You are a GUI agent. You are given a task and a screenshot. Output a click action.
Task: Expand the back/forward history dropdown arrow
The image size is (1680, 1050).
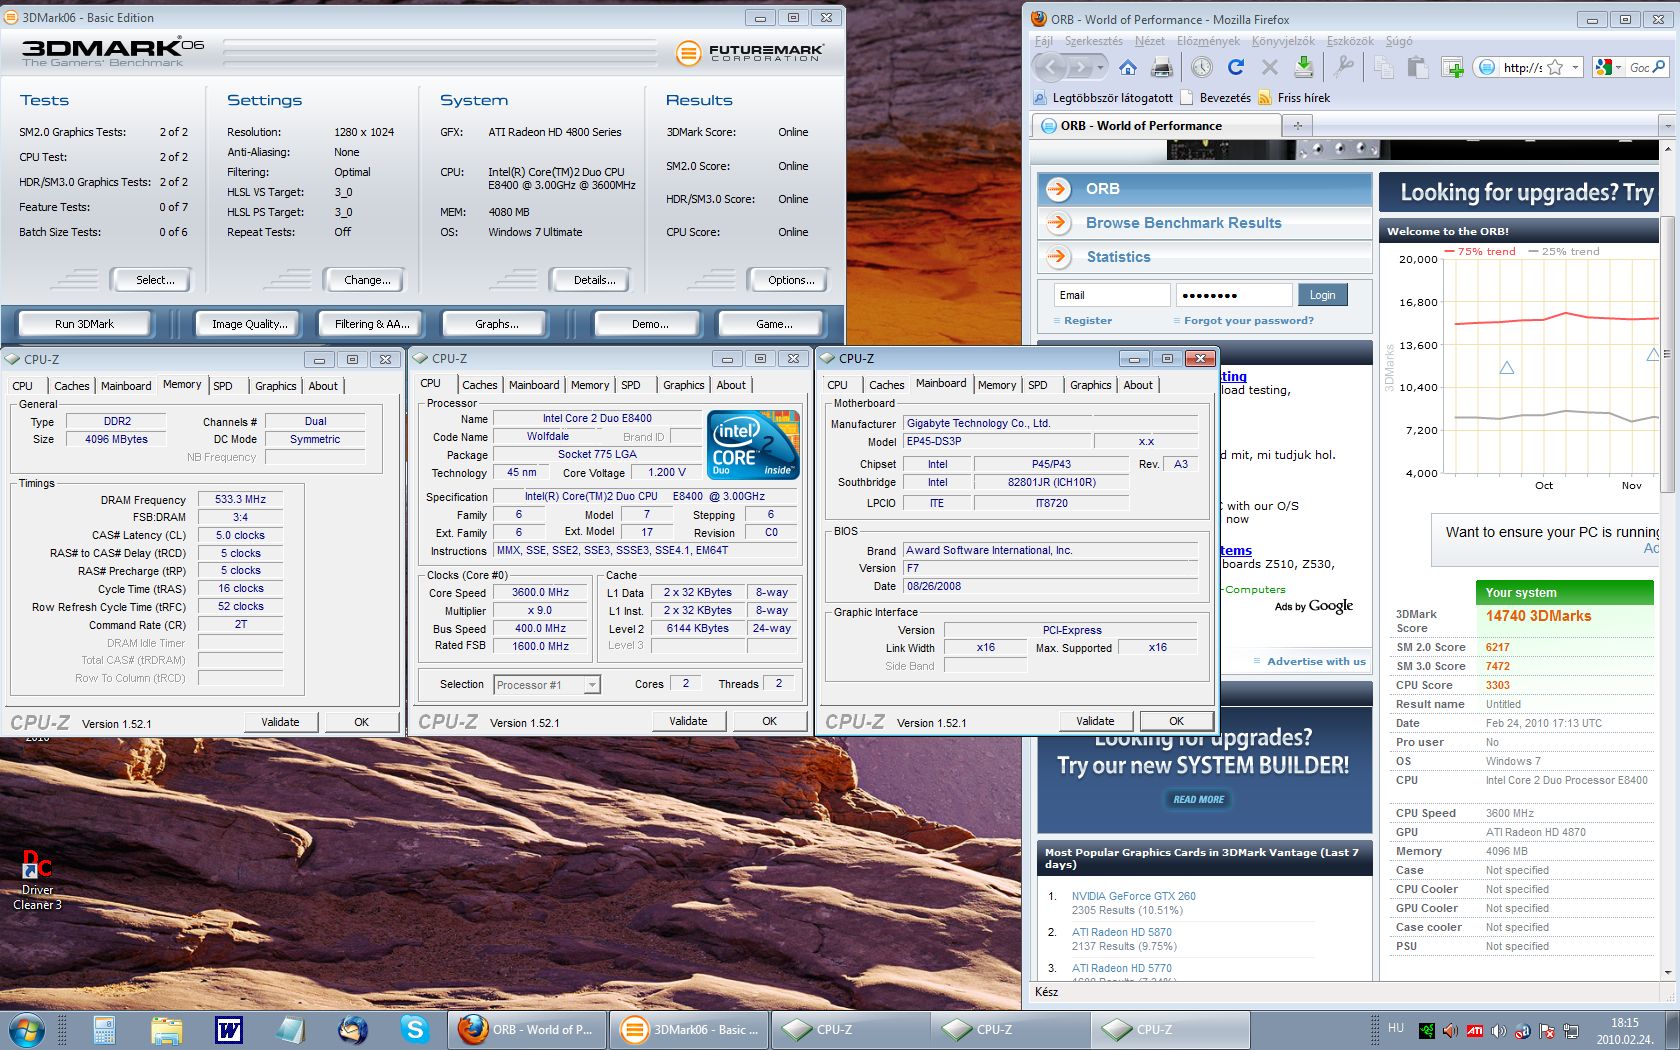pos(1101,67)
